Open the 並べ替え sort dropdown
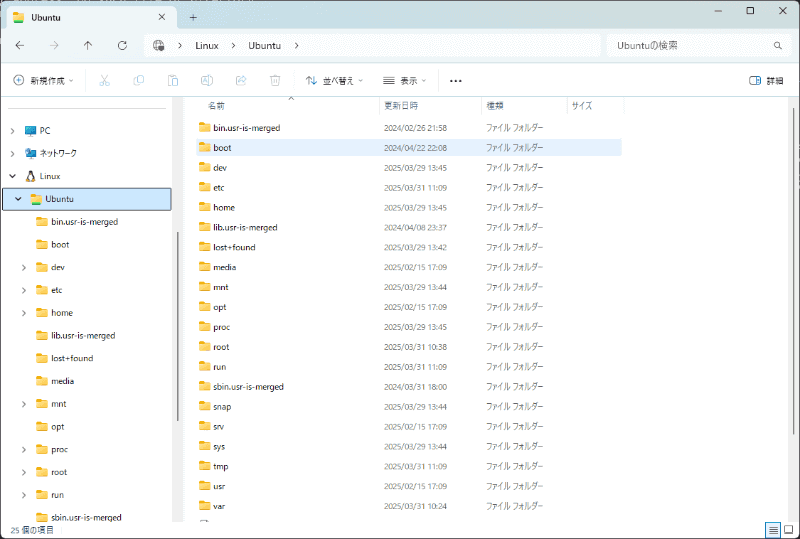800x539 pixels. [x=334, y=80]
